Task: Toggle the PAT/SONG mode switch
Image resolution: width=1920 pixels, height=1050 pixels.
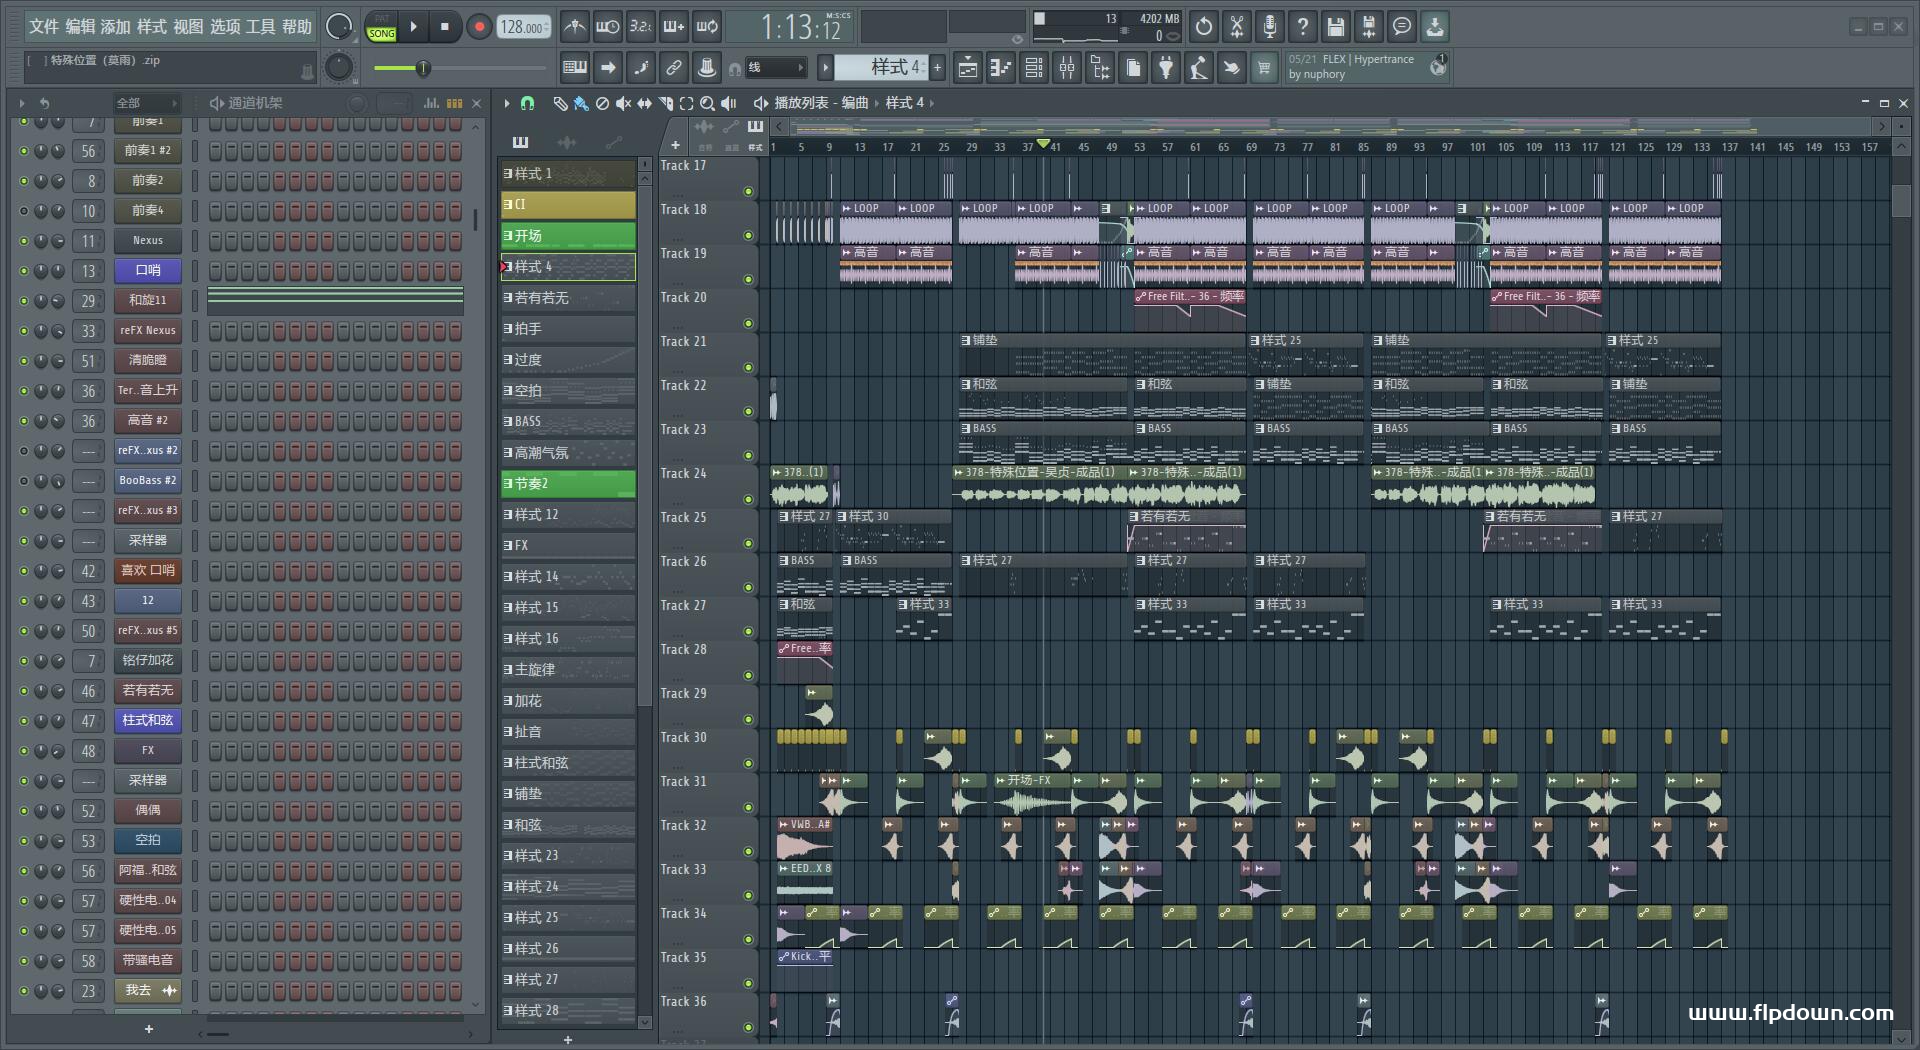Action: tap(381, 27)
